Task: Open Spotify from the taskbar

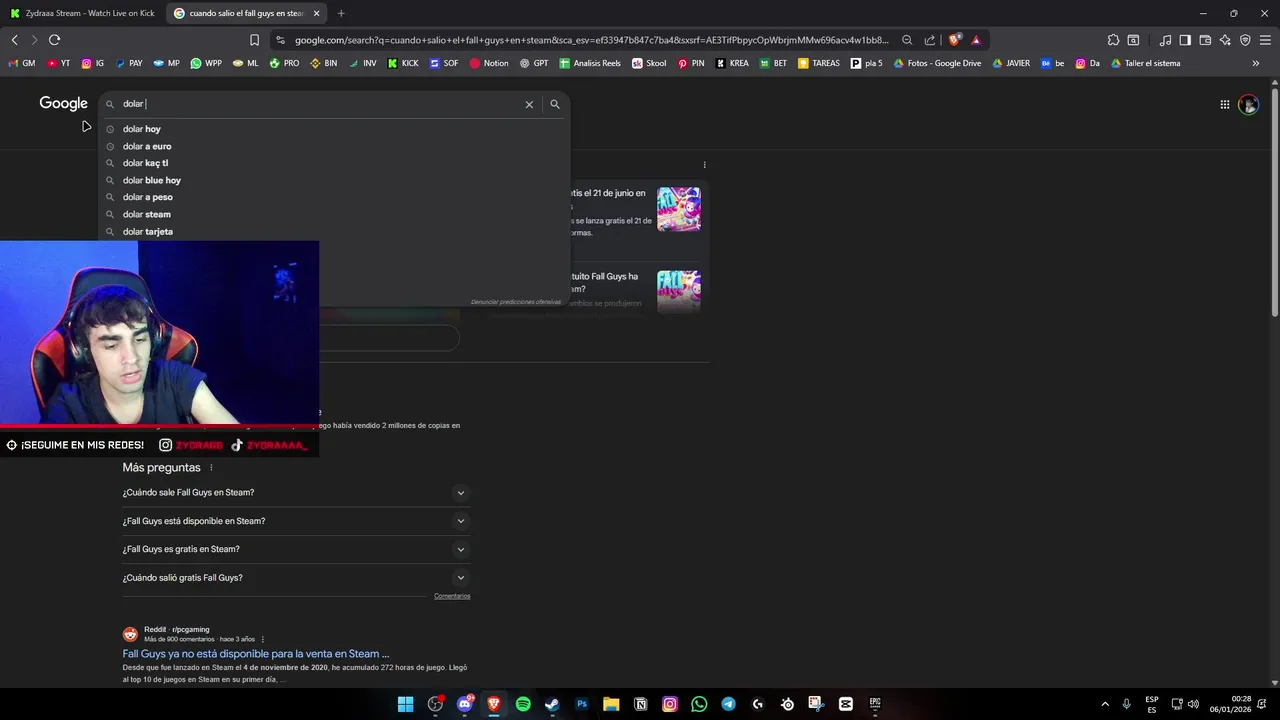Action: pyautogui.click(x=523, y=704)
